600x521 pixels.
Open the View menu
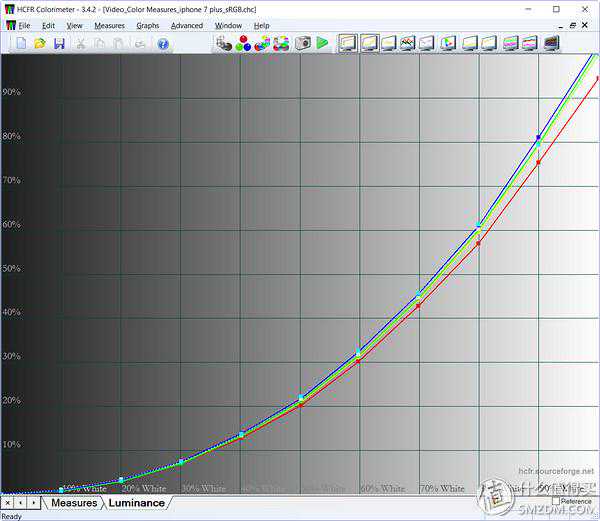click(x=76, y=25)
